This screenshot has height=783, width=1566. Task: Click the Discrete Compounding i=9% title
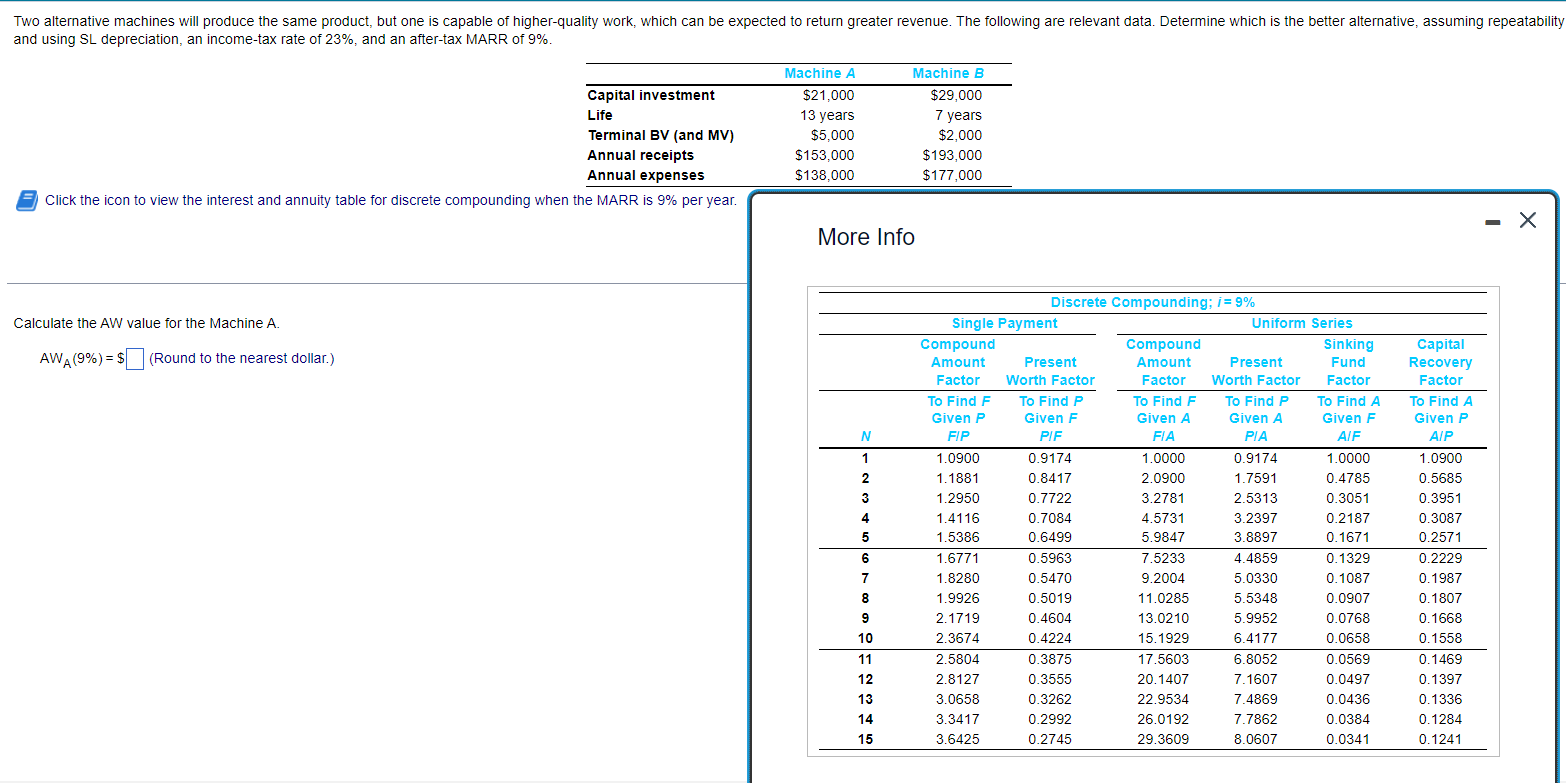(1153, 302)
